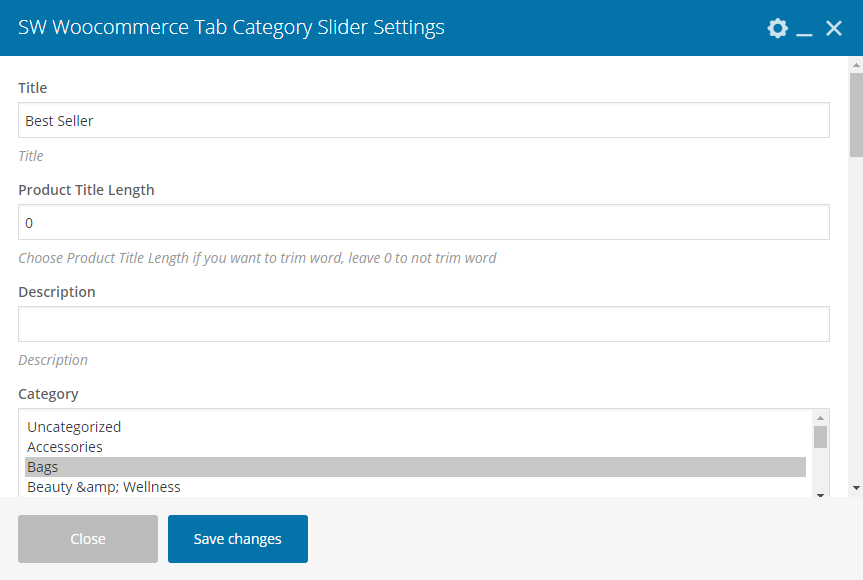
Task: Click the Category list scroll-up arrow
Action: [x=820, y=418]
